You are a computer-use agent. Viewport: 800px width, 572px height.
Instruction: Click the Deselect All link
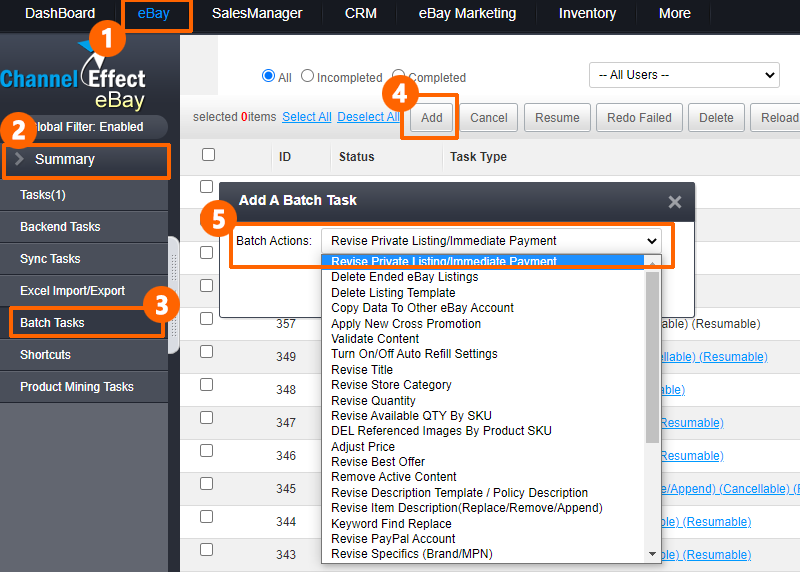tap(368, 117)
